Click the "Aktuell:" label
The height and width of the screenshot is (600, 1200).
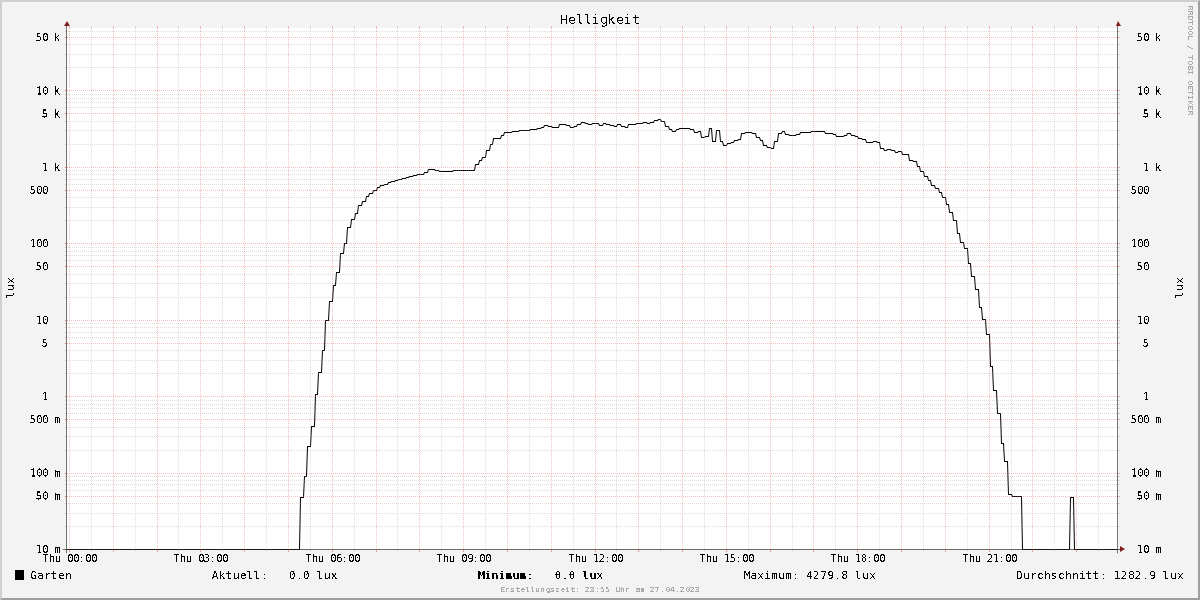pos(239,575)
